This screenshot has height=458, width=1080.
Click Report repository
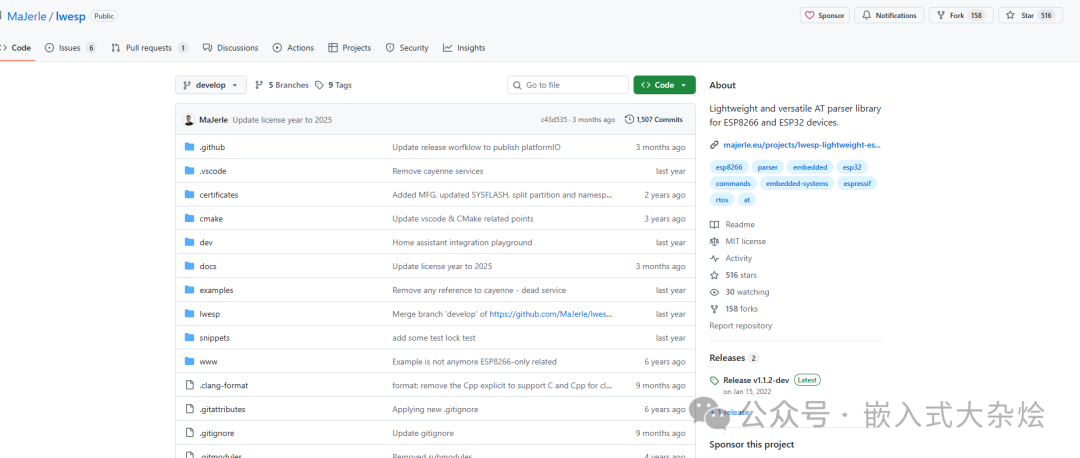point(740,326)
